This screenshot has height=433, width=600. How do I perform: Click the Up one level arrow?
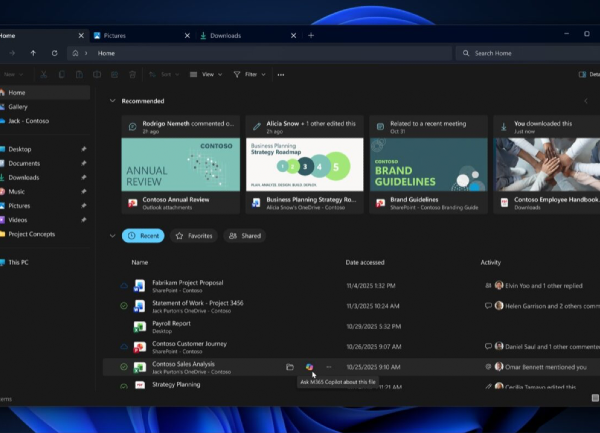[33, 53]
